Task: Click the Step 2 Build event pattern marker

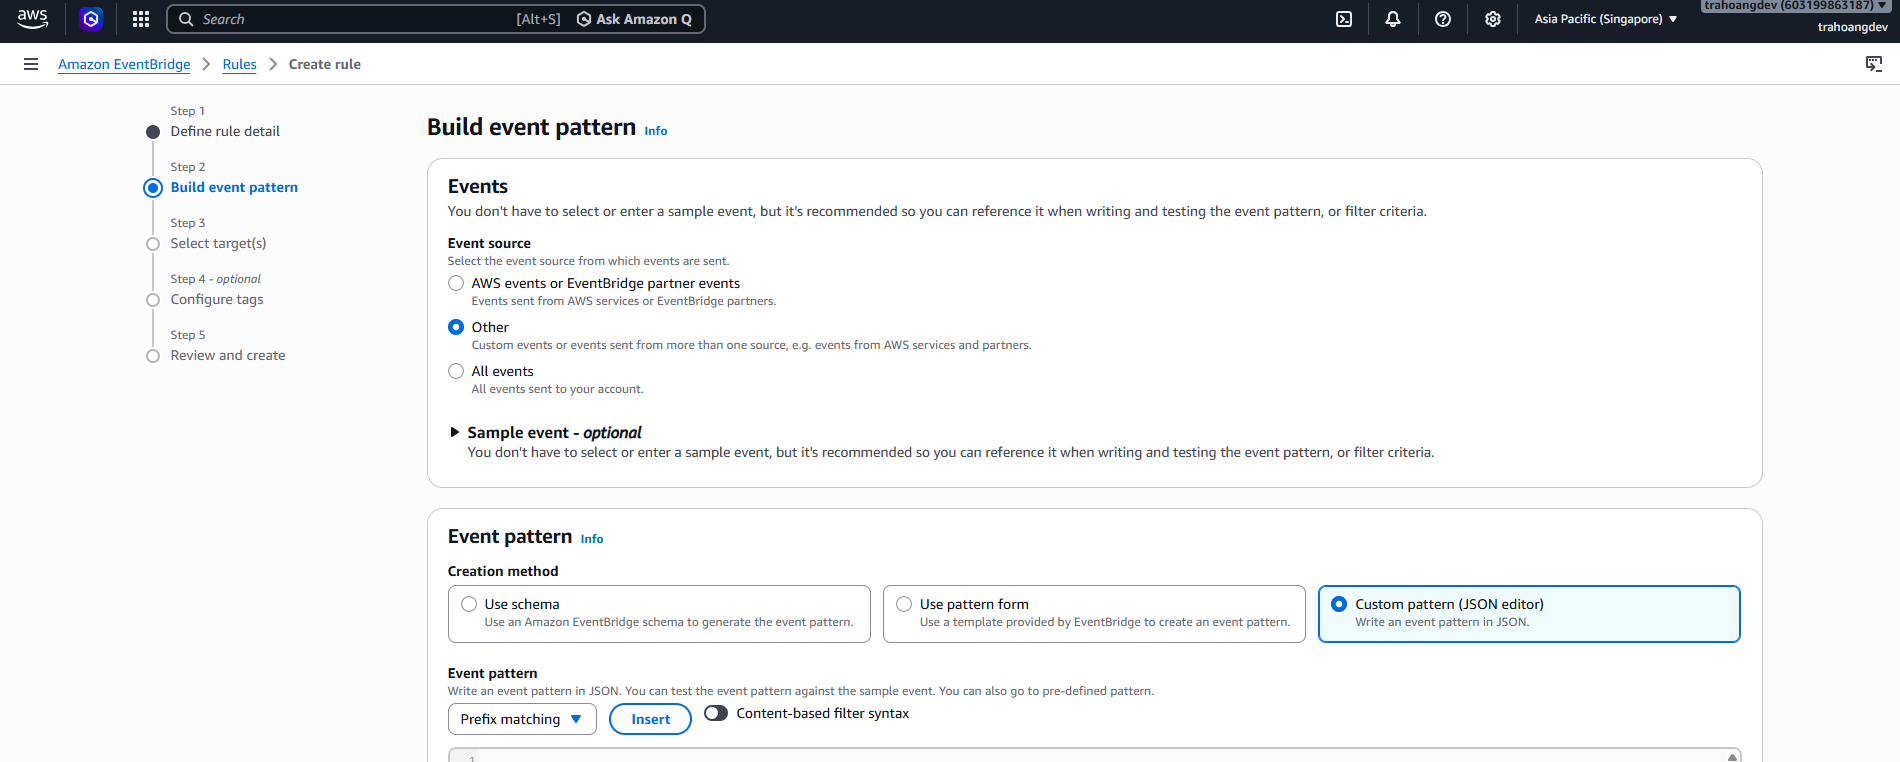Action: point(153,188)
